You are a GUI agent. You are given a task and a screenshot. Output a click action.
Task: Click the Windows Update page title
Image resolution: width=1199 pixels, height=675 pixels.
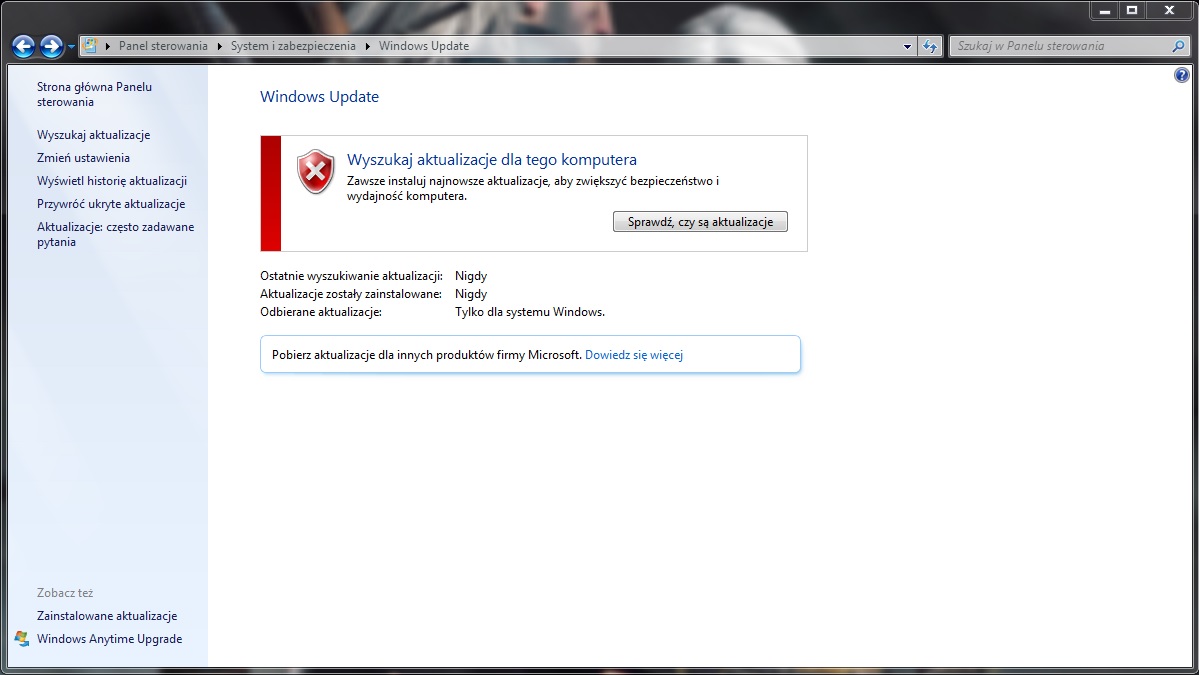(x=320, y=96)
